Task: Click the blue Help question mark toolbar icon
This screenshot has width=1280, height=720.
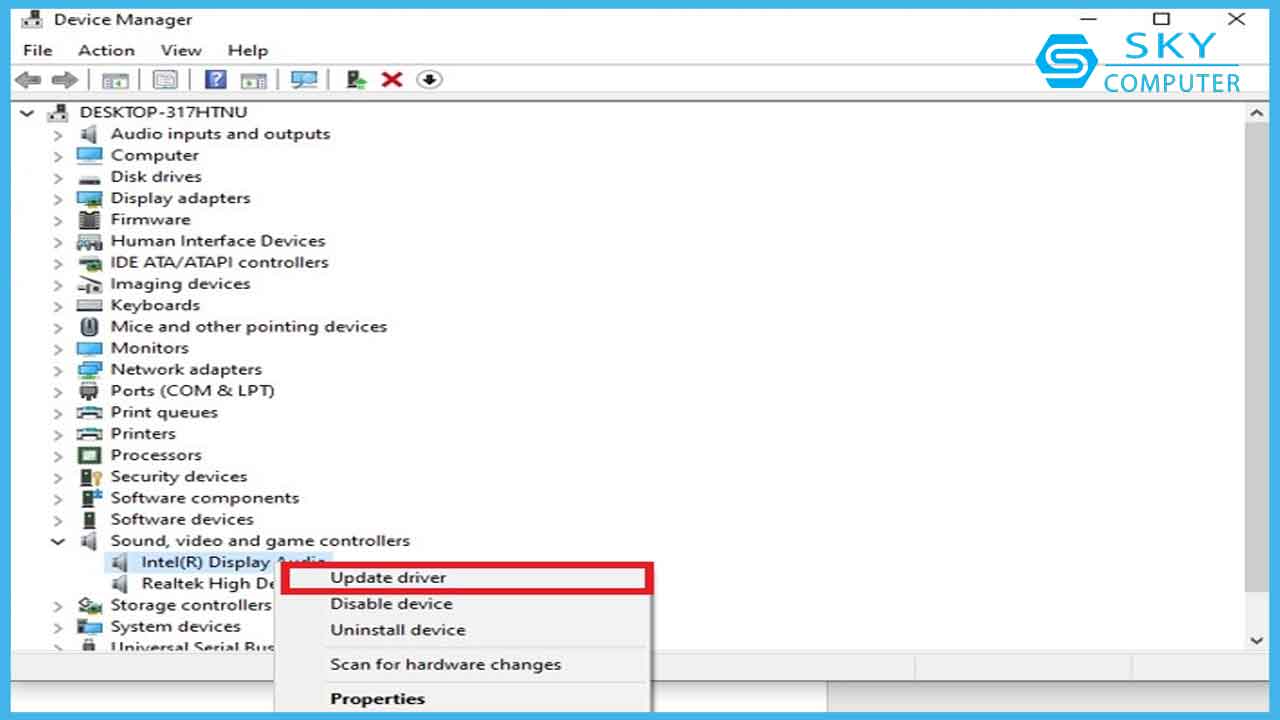Action: pos(215,80)
